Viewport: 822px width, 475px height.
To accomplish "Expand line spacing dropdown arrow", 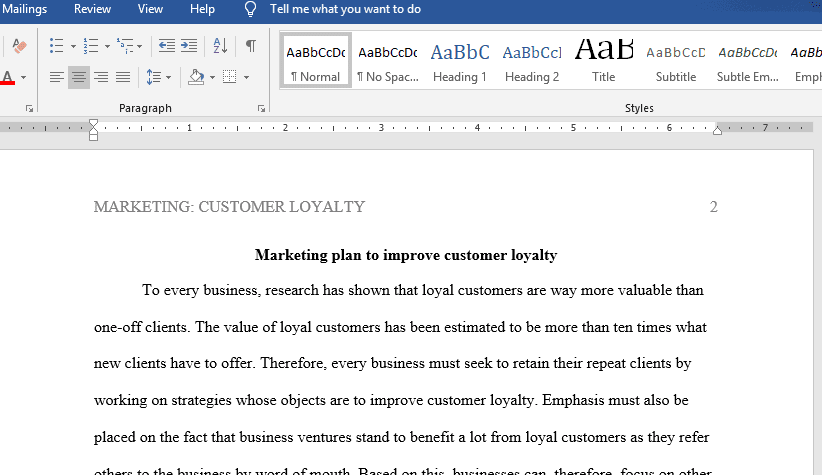I will pyautogui.click(x=168, y=78).
